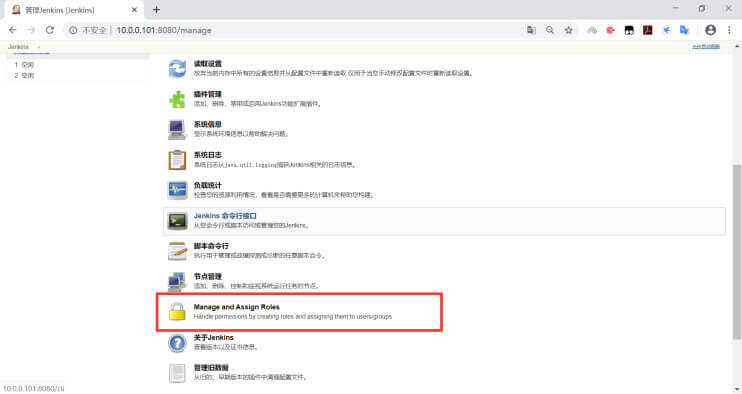Open the '系统日志' link
This screenshot has width=742, height=394.
(207, 155)
